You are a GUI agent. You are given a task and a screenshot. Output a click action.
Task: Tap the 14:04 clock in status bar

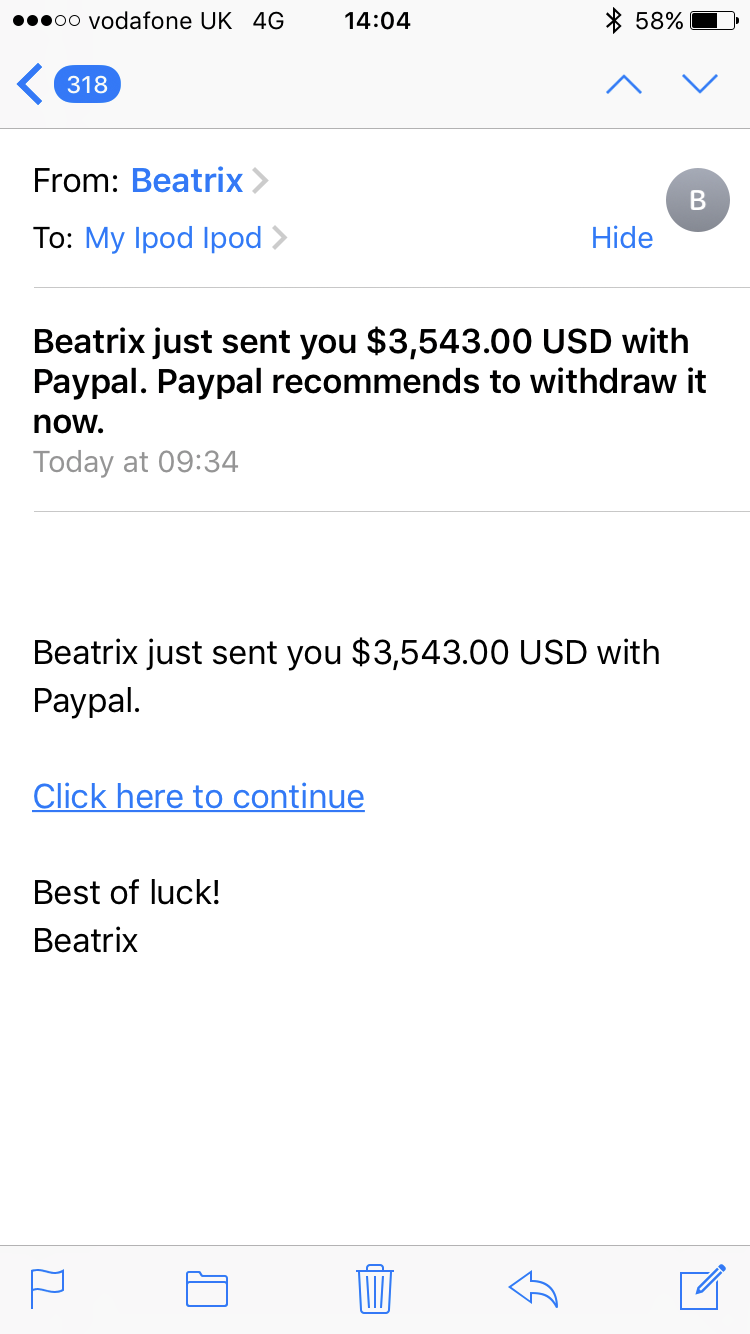377,21
